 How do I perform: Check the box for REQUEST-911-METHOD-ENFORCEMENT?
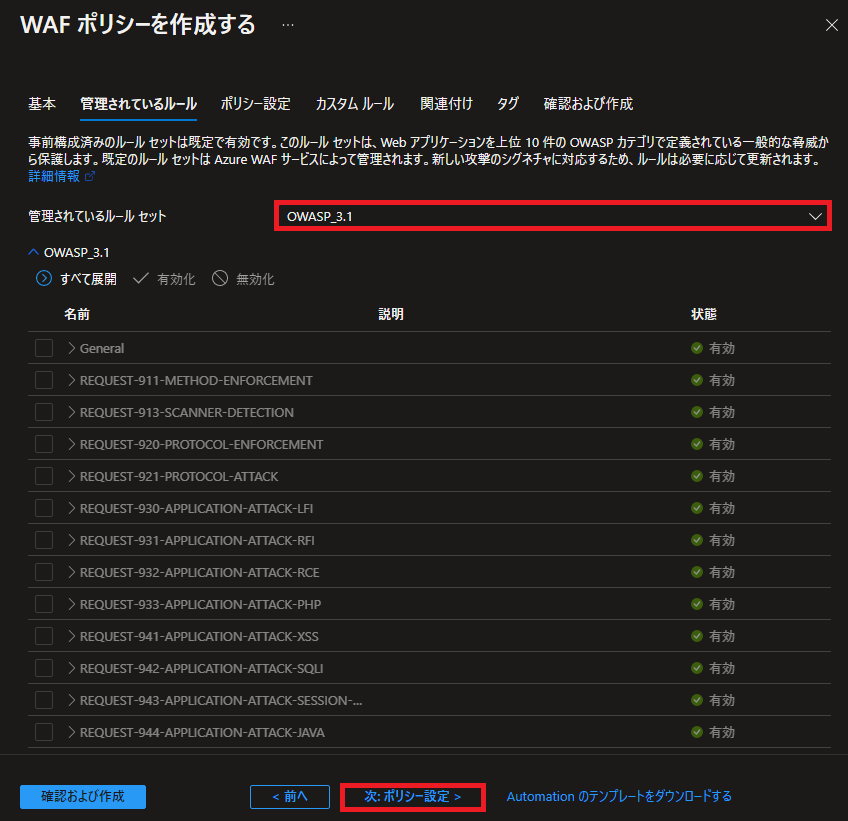point(44,380)
